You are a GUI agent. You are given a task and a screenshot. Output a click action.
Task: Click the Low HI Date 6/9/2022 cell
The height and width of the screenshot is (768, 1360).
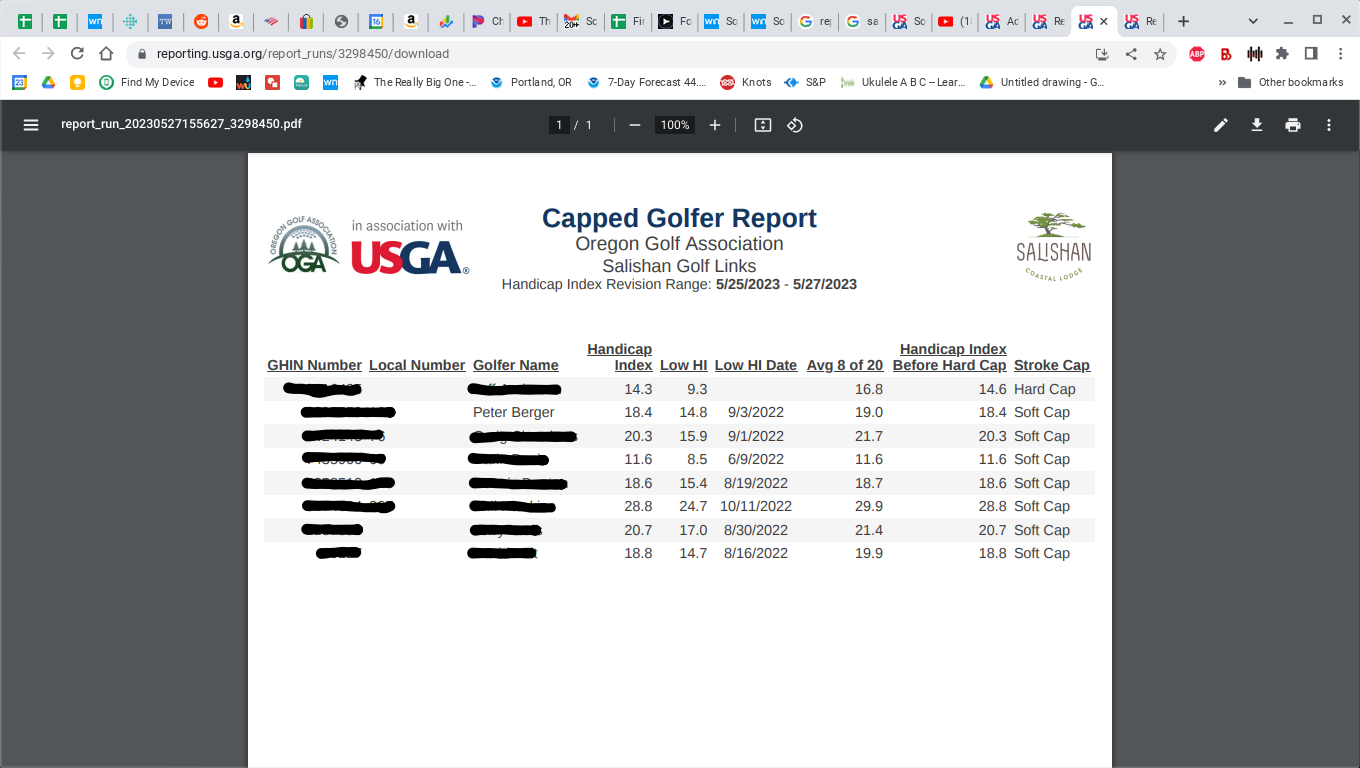point(754,459)
